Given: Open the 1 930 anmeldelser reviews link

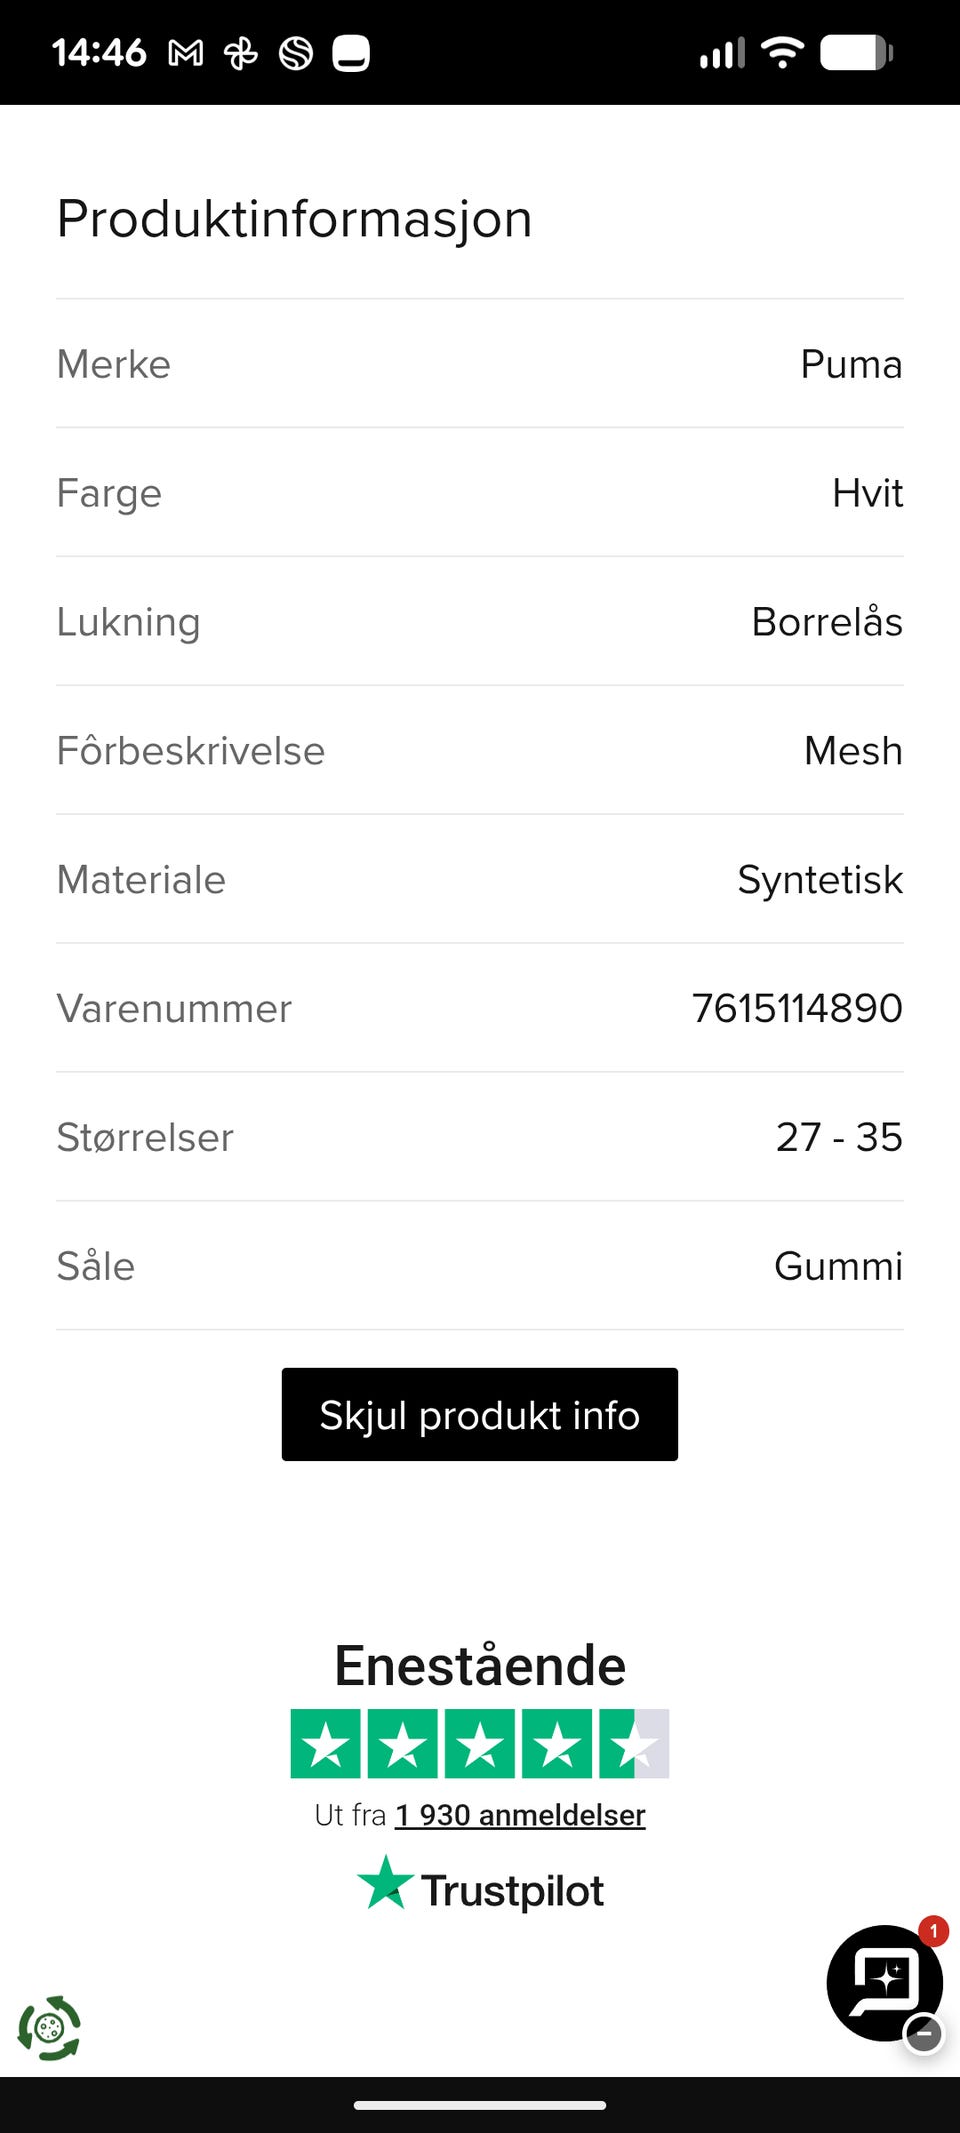Looking at the screenshot, I should point(520,1815).
